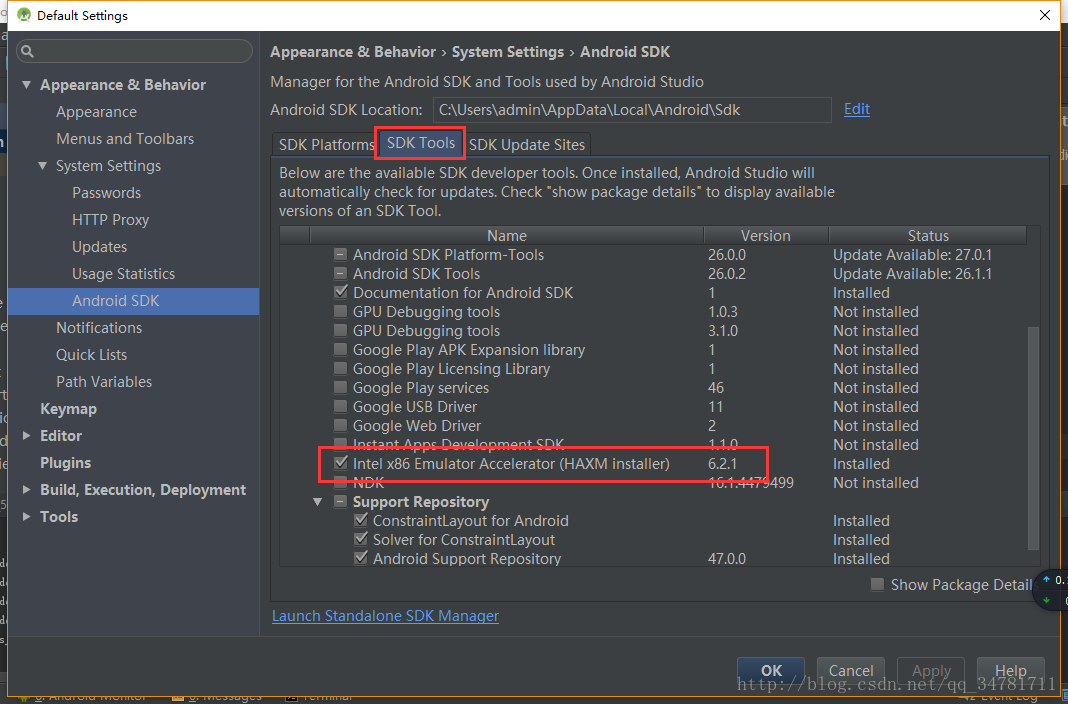
Task: Toggle the Android SDK Tools checkbox
Action: click(x=340, y=274)
